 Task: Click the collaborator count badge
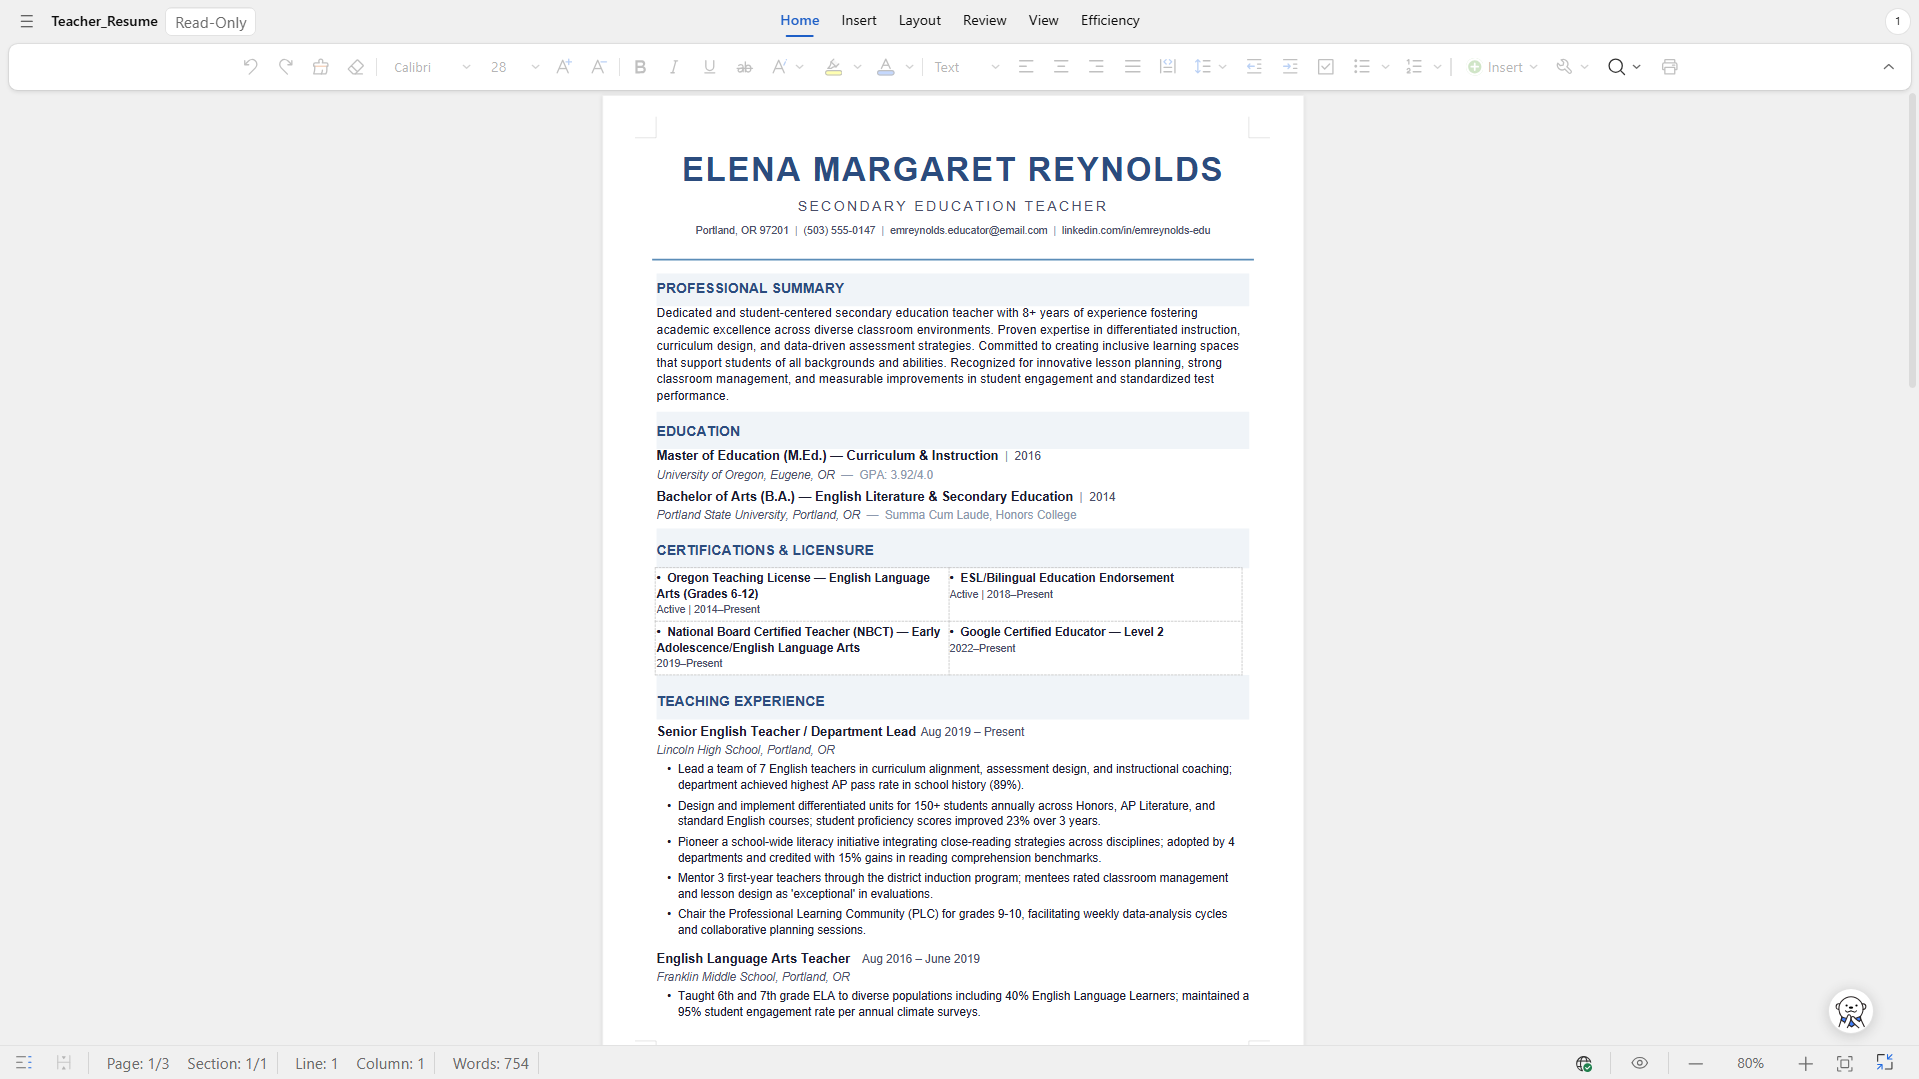click(x=1897, y=21)
